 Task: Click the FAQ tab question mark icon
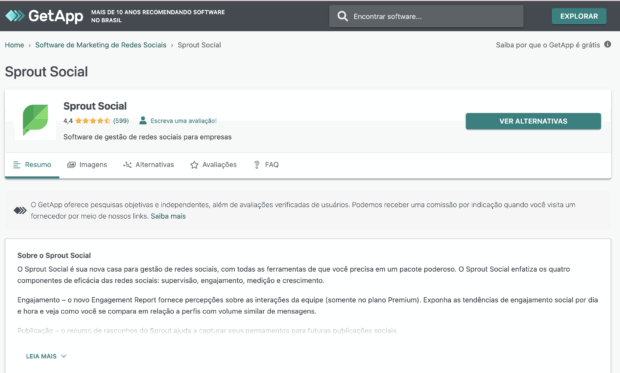coord(257,165)
